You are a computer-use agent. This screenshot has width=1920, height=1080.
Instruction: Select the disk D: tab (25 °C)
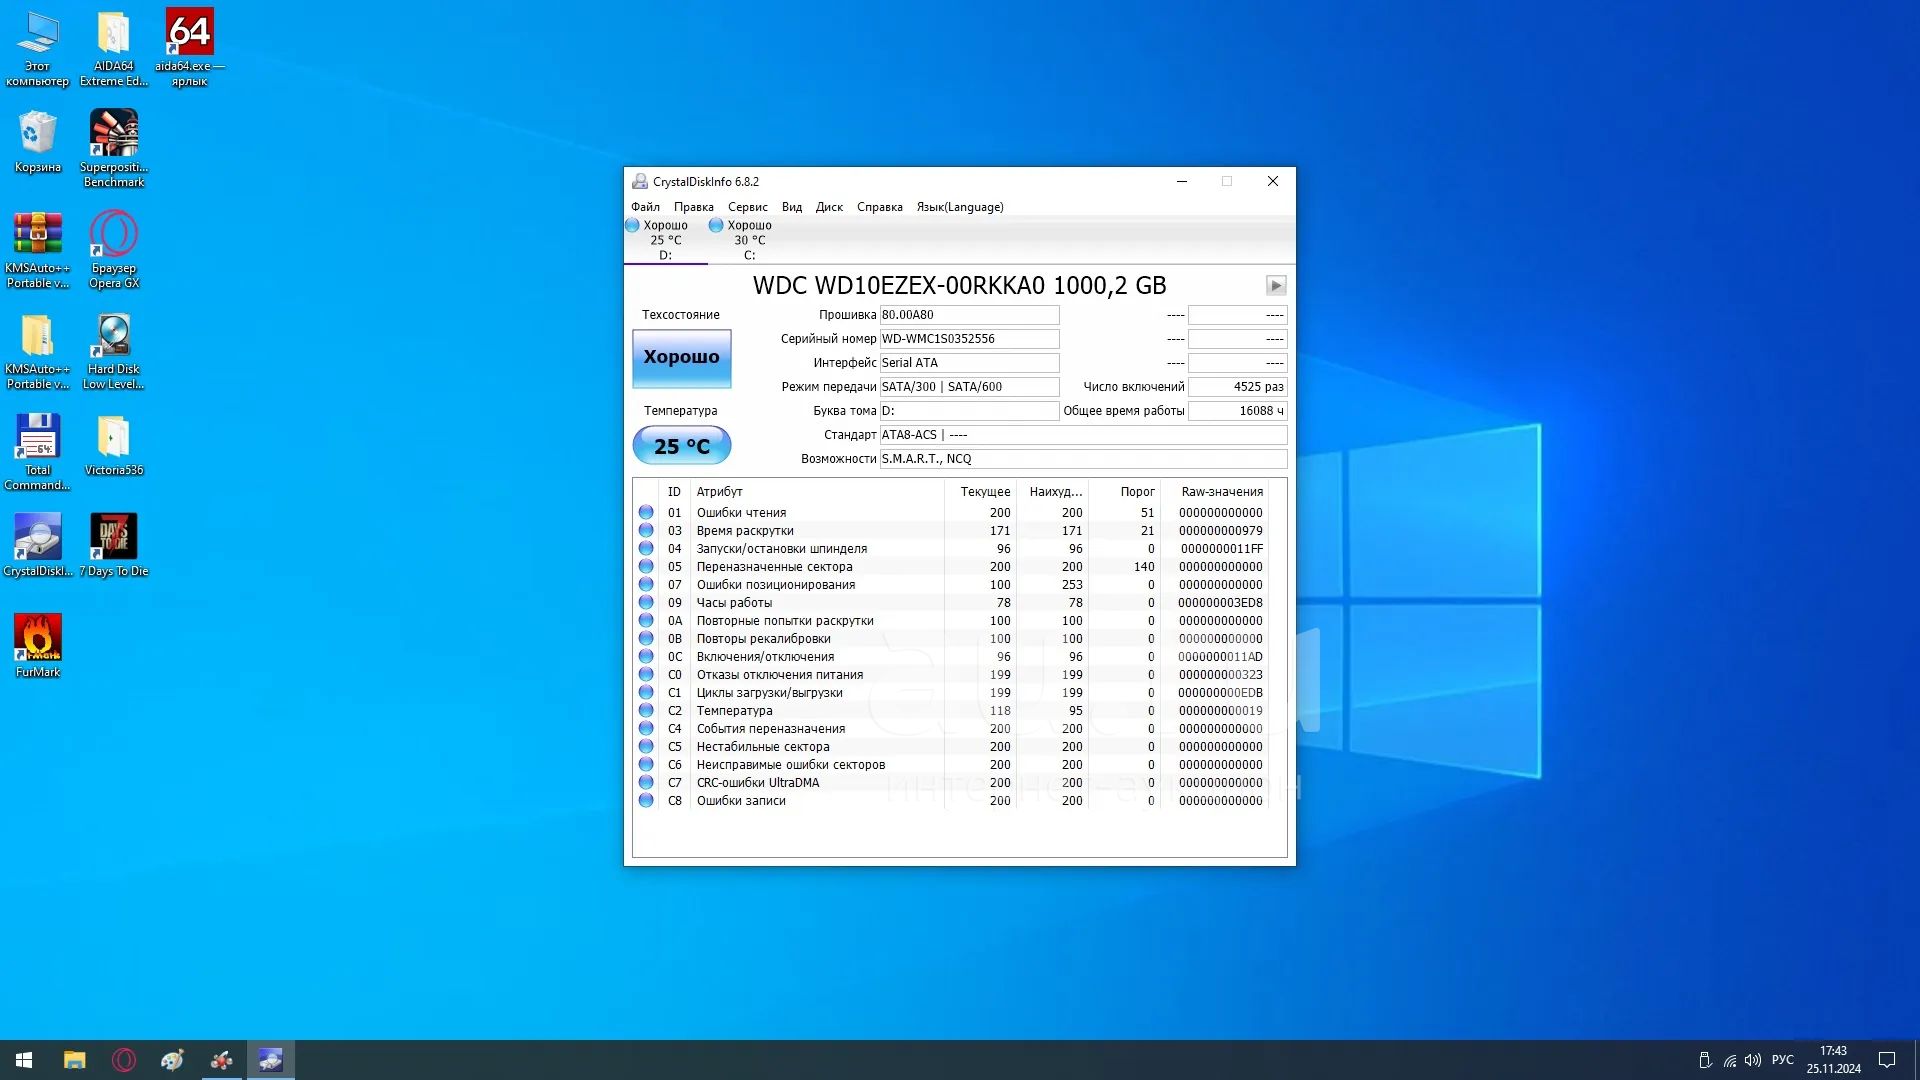click(665, 240)
